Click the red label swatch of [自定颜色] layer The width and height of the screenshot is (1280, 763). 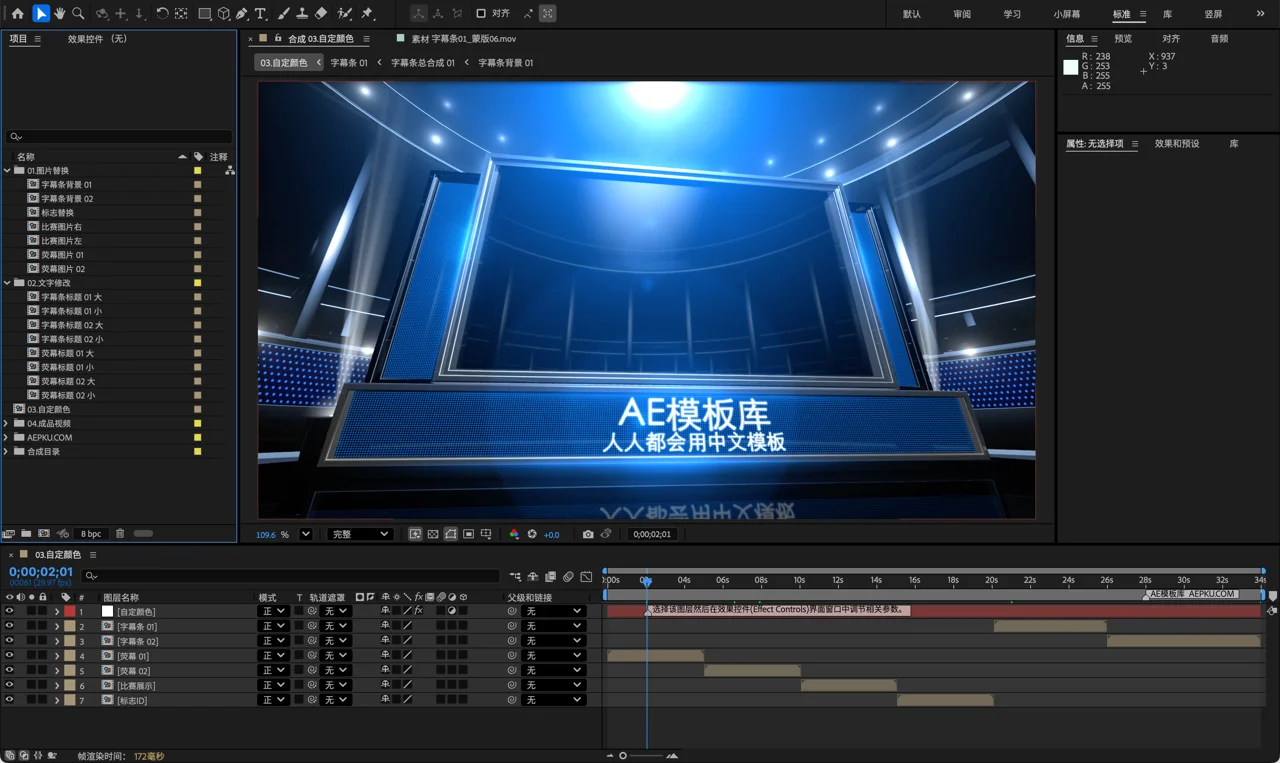tap(70, 612)
